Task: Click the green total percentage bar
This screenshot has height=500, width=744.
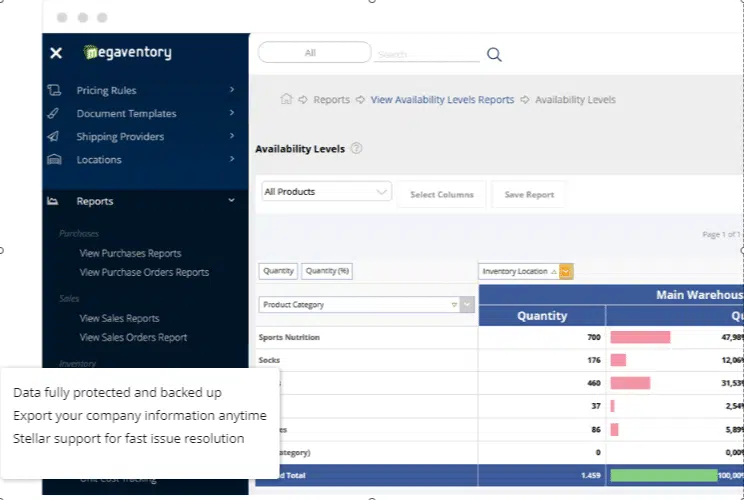Action: 664,475
